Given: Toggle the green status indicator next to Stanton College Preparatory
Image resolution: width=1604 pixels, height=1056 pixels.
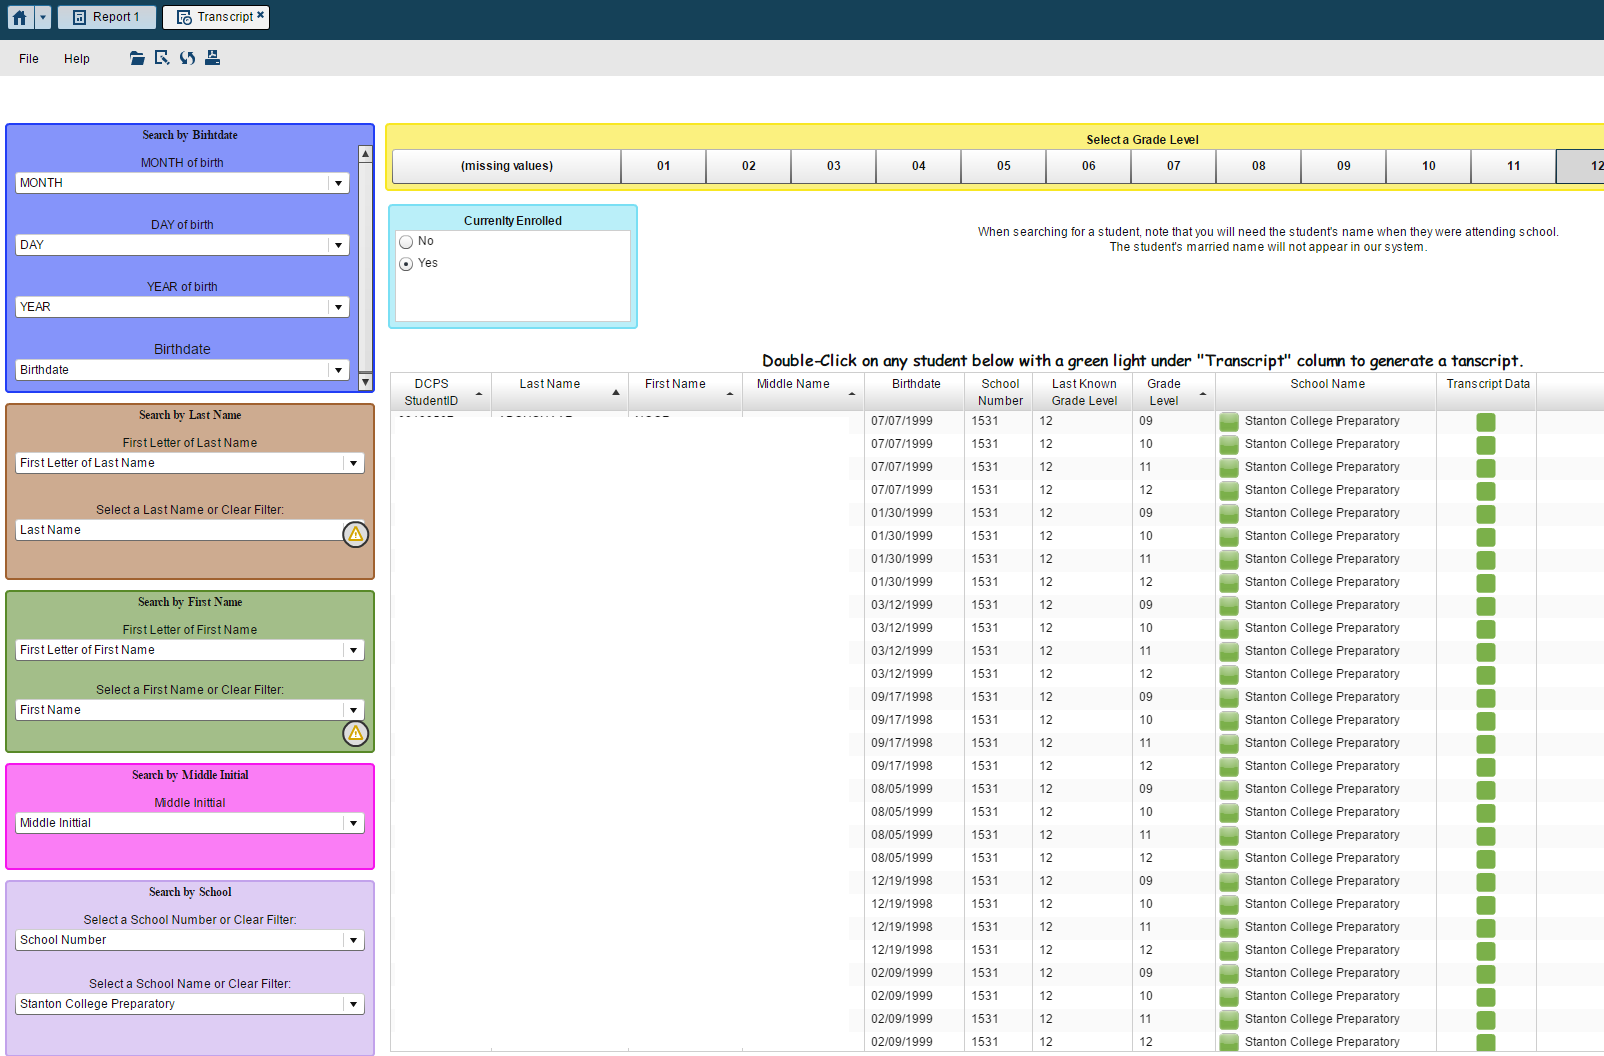Looking at the screenshot, I should coord(1228,421).
